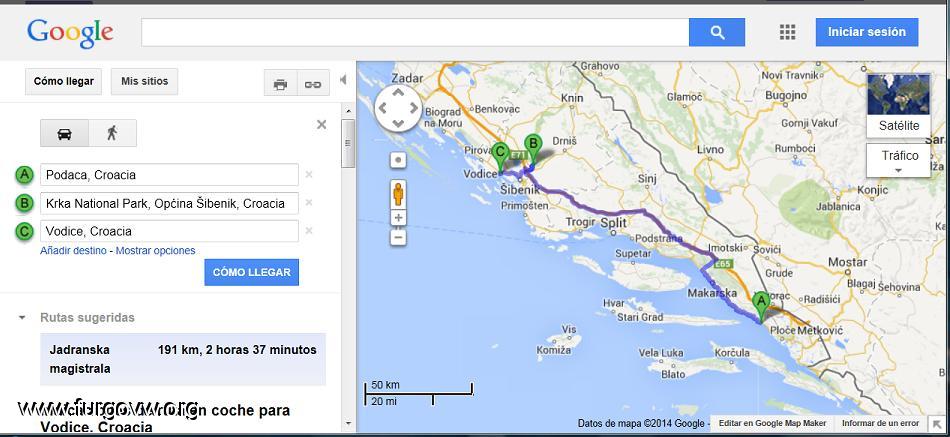Click the print icon
This screenshot has width=950, height=437.
280,84
